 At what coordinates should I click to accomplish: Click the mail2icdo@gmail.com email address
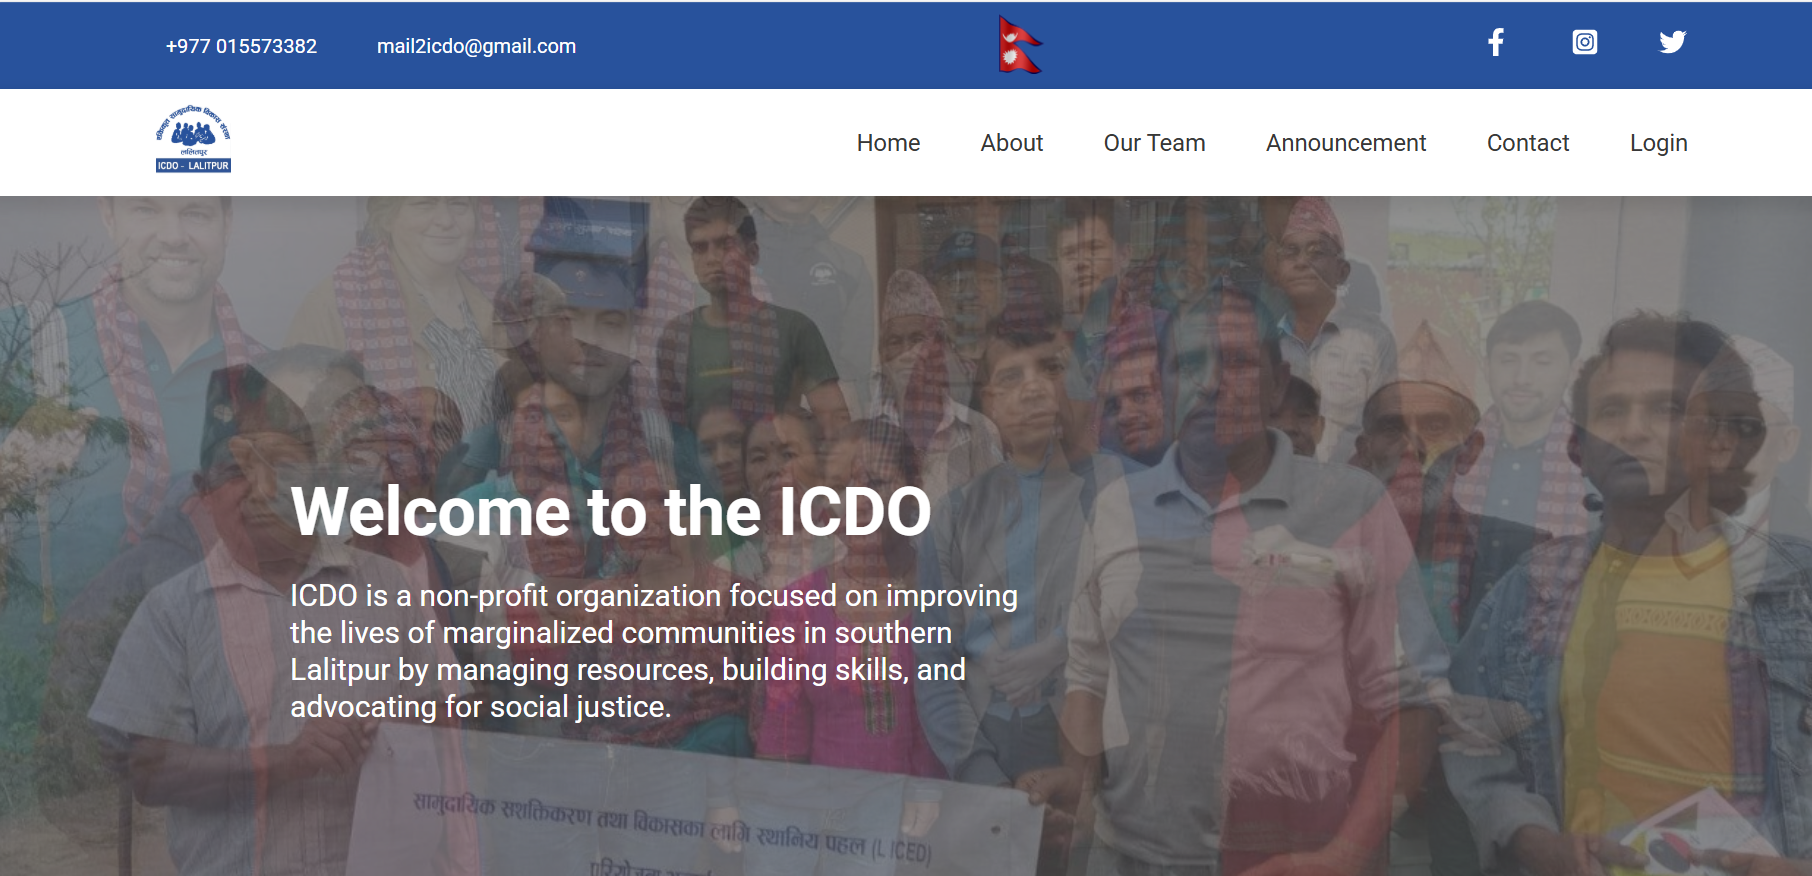[x=476, y=46]
